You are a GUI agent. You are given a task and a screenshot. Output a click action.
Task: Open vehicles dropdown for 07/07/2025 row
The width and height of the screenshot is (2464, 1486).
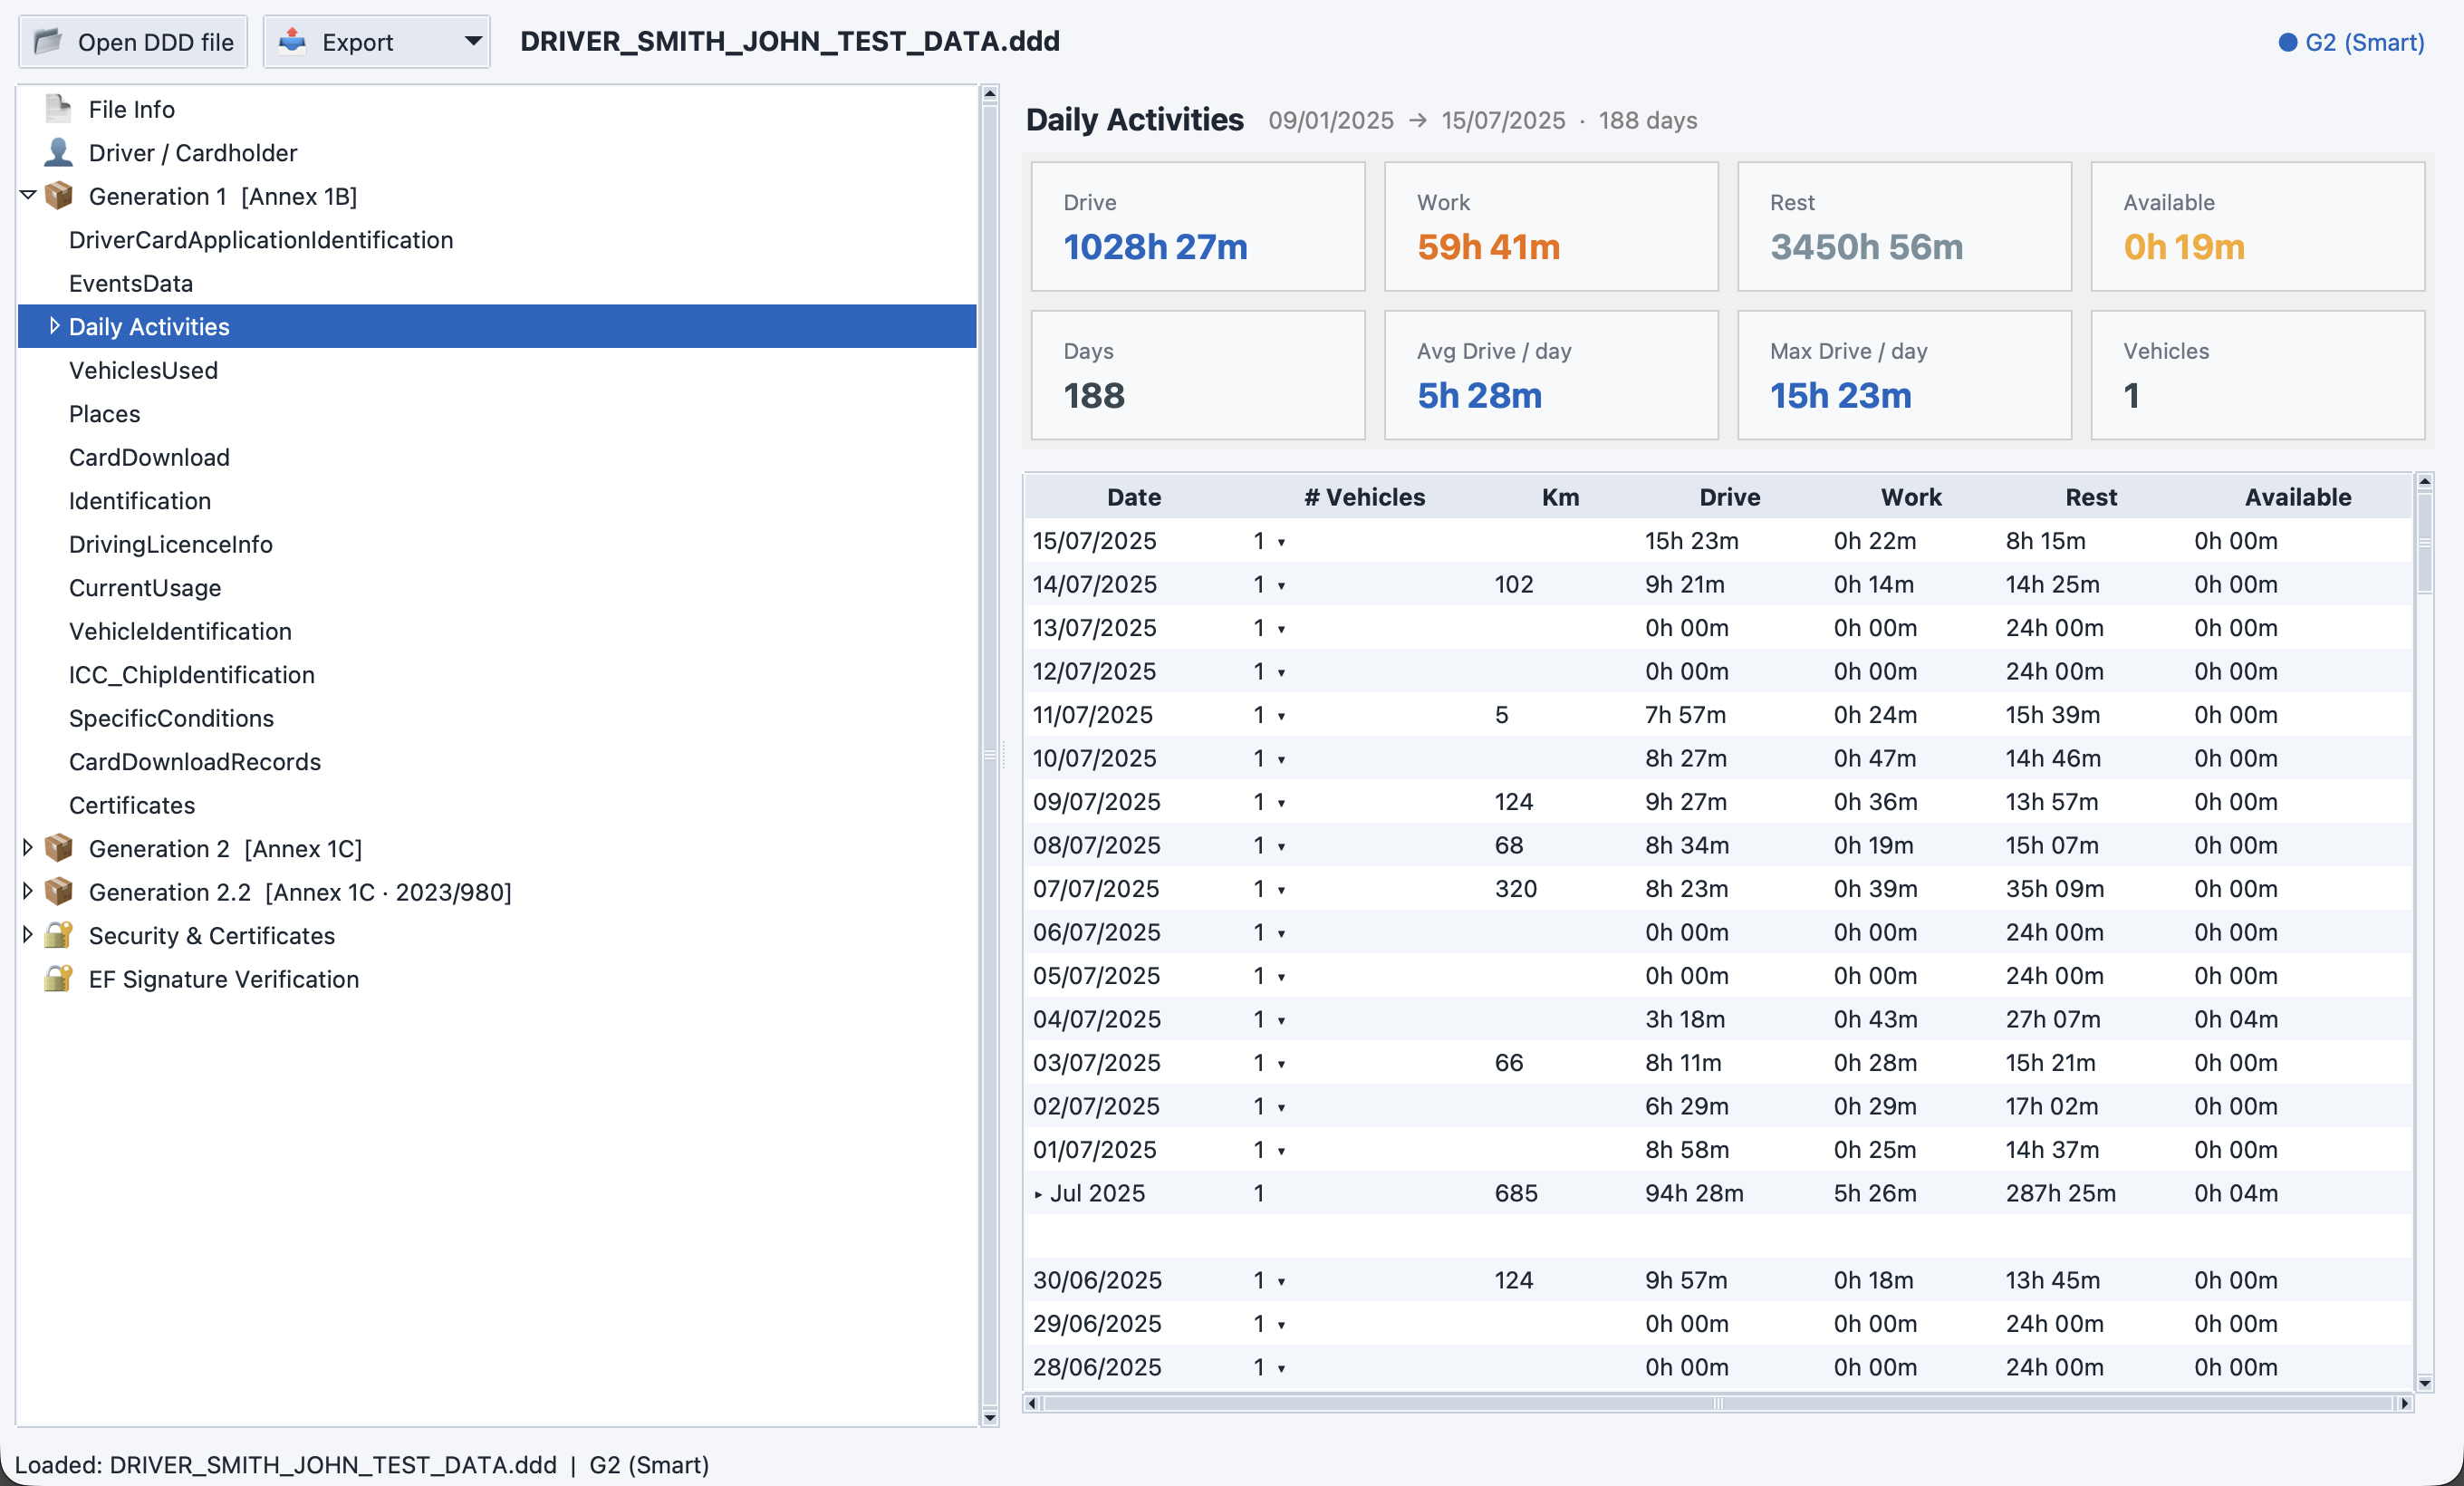coord(1281,890)
